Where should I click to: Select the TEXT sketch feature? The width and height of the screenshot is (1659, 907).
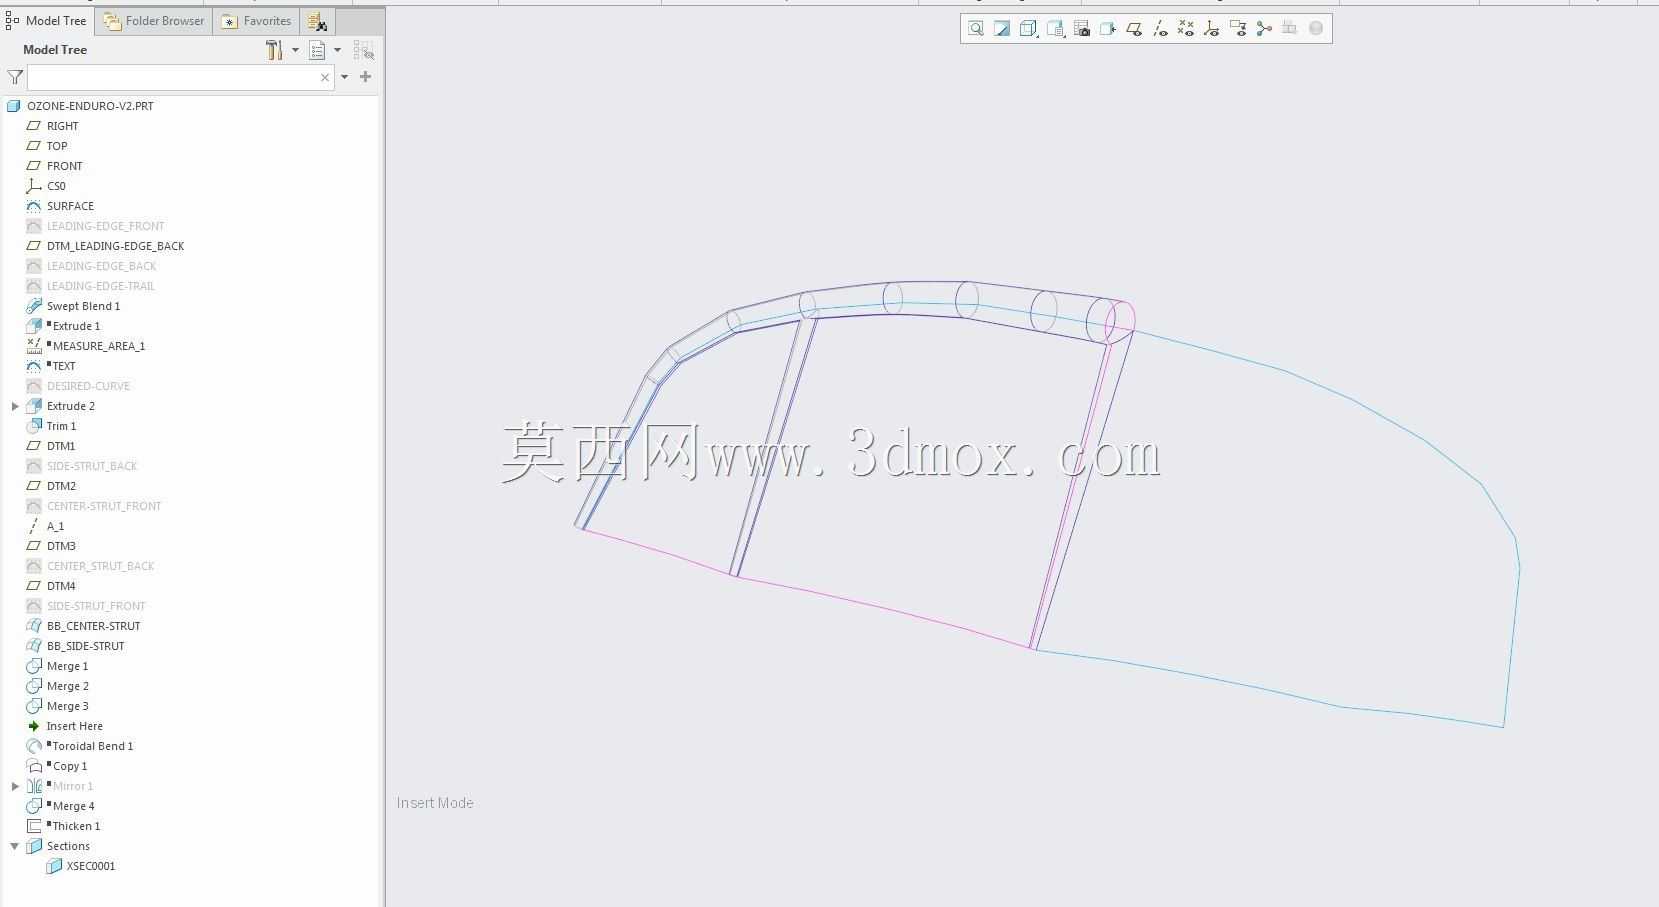[64, 366]
